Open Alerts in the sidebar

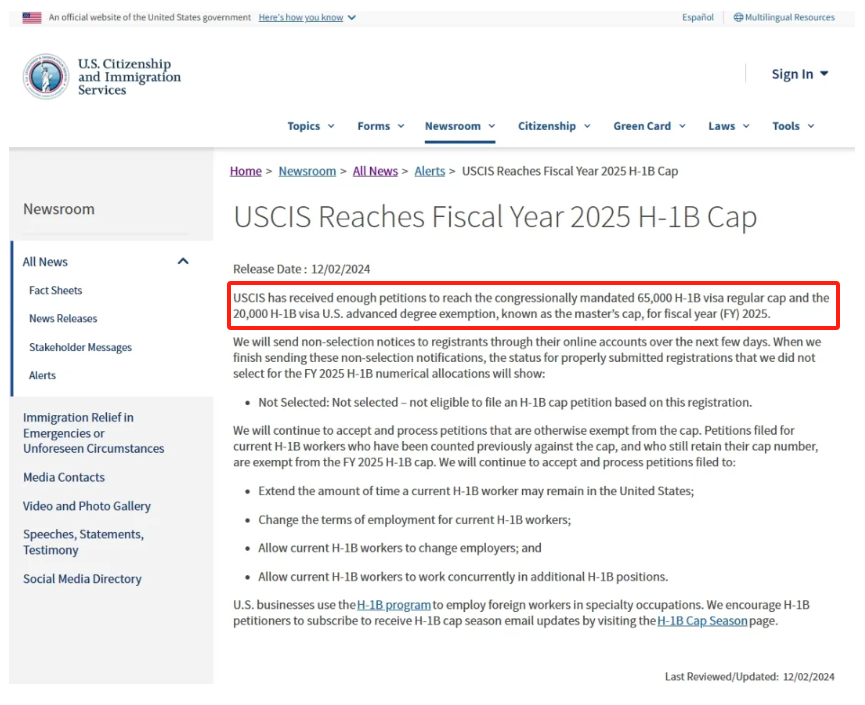click(x=42, y=376)
